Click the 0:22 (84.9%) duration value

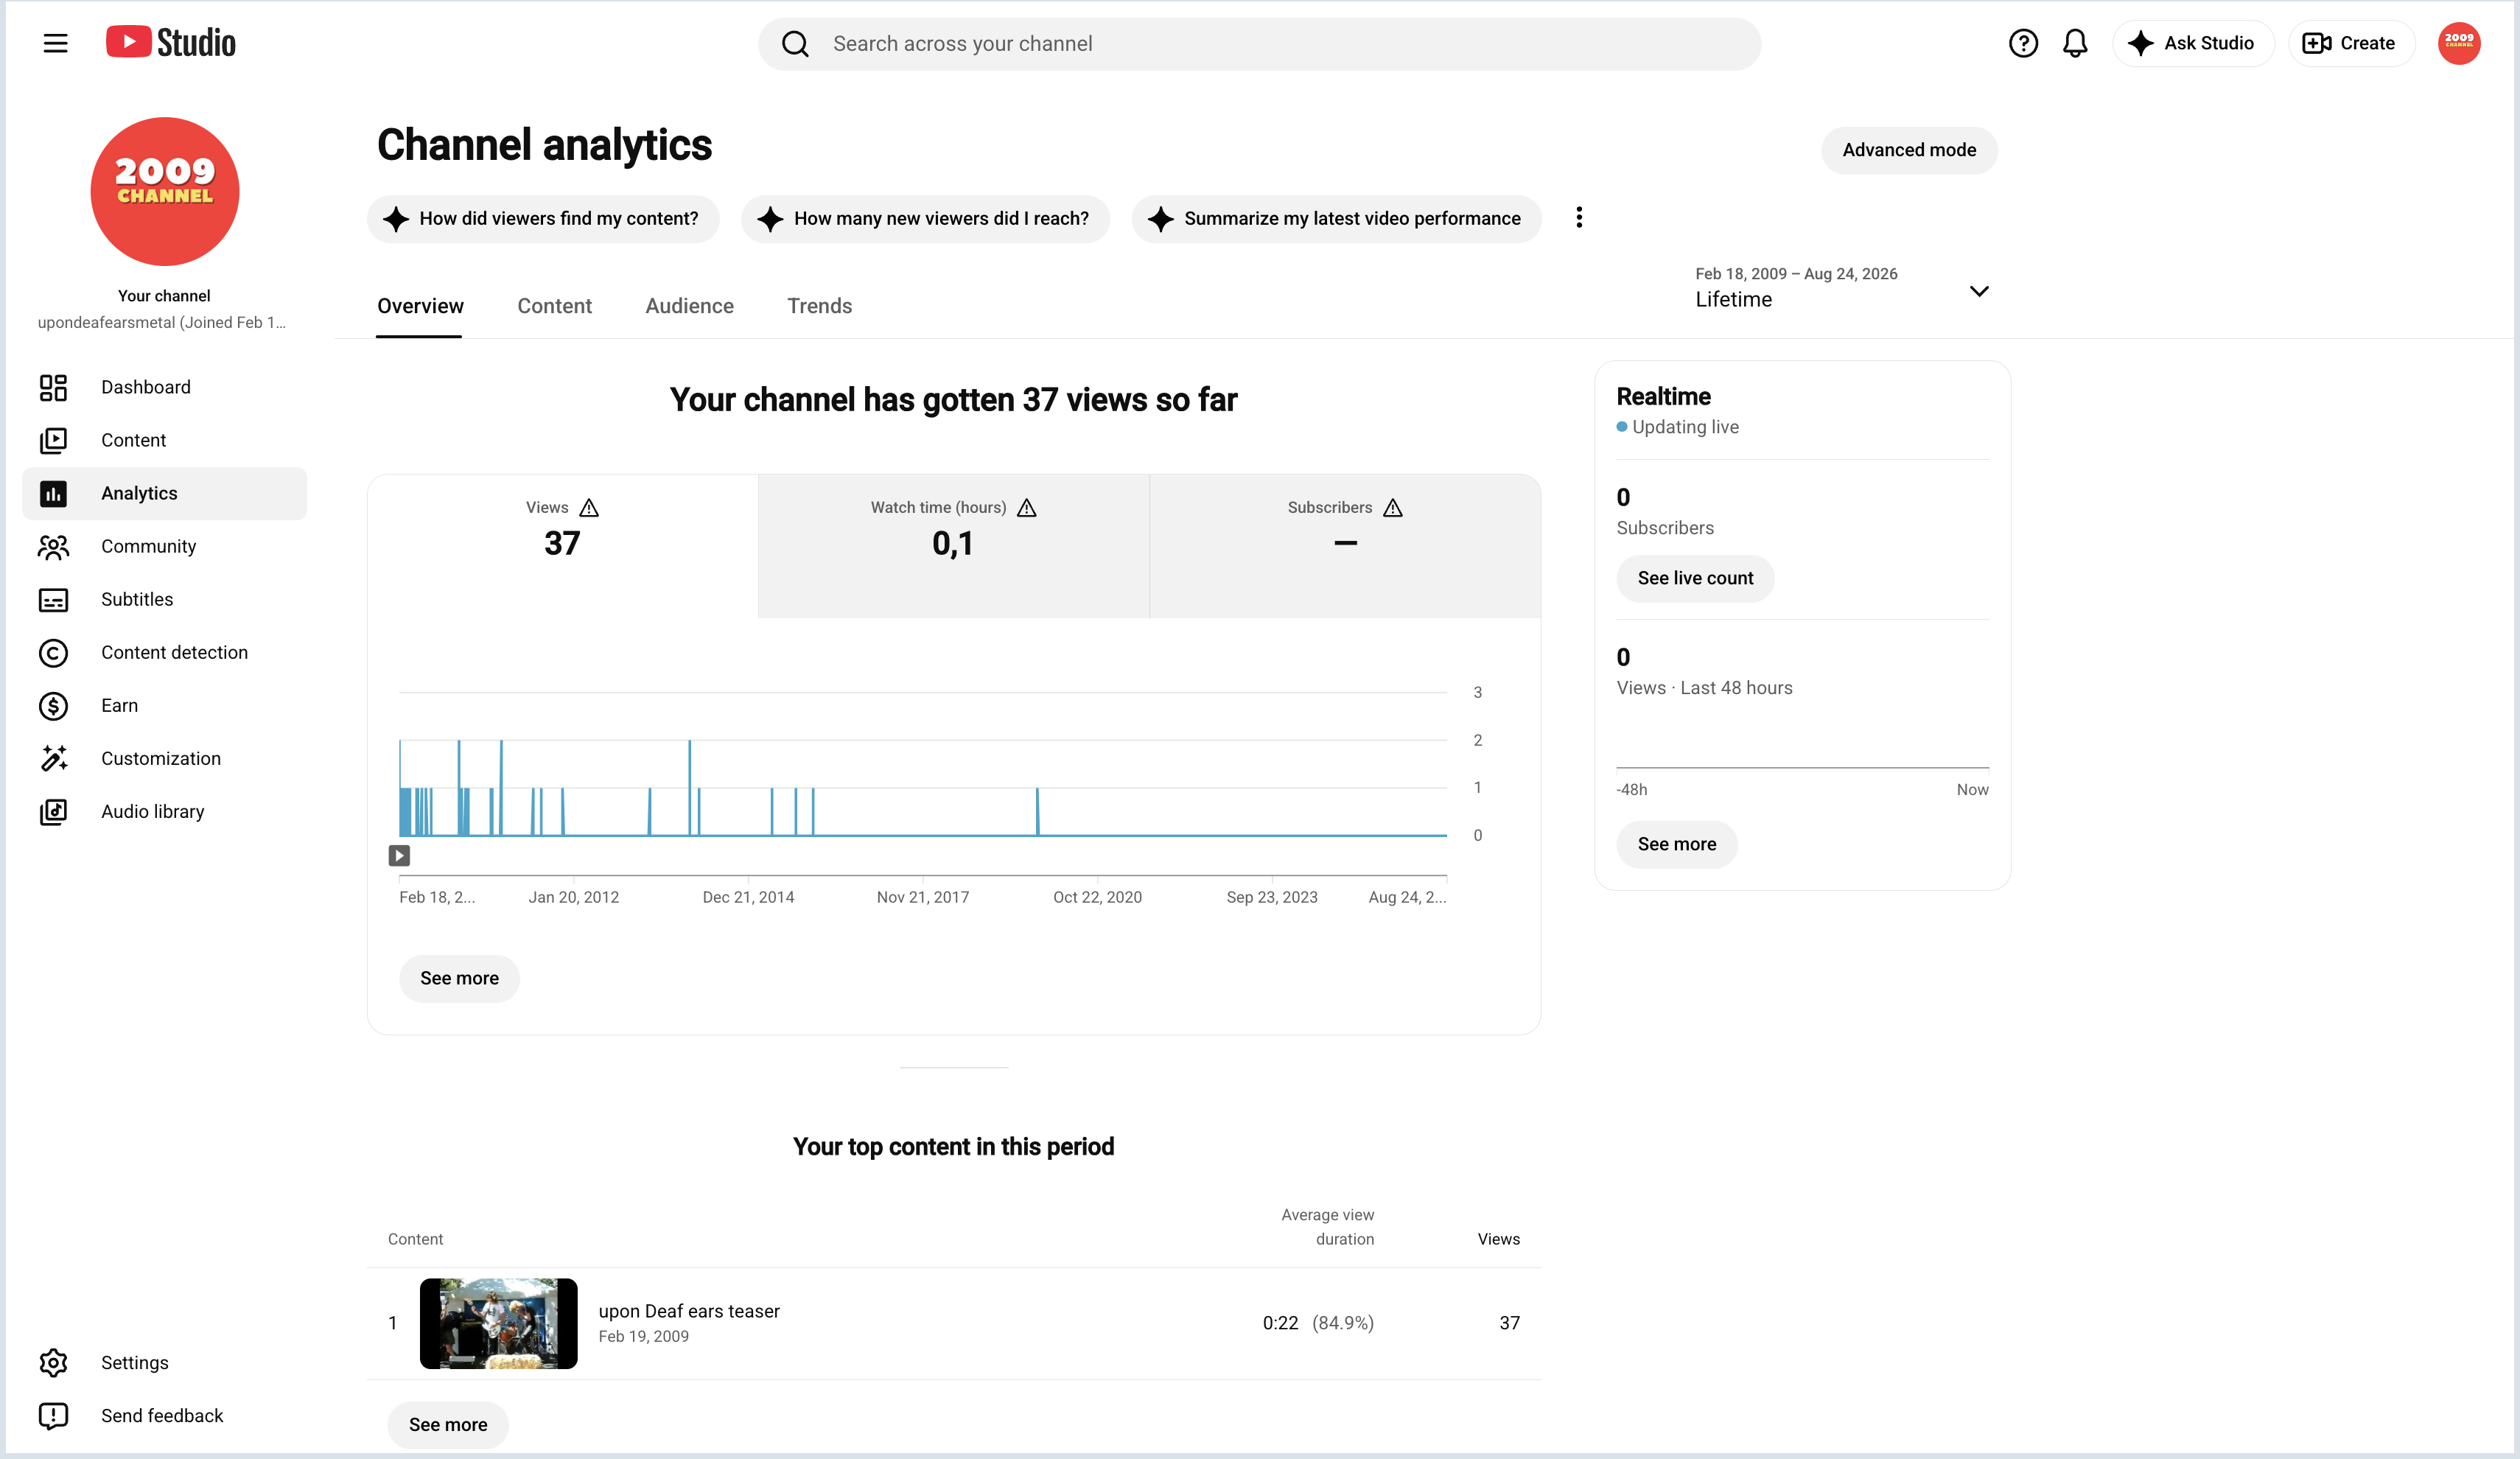tap(1318, 1323)
